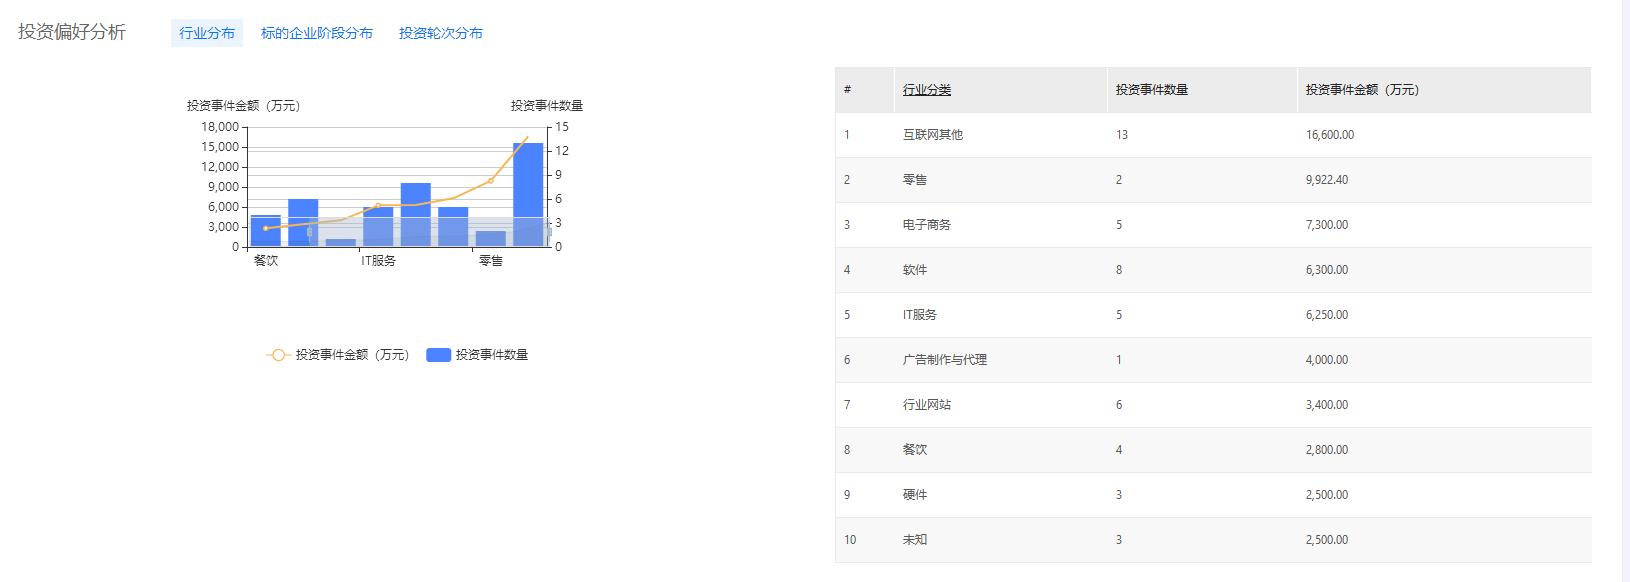Click the line data point above 零售 label
Screen dimensions: 1630x582
490,181
